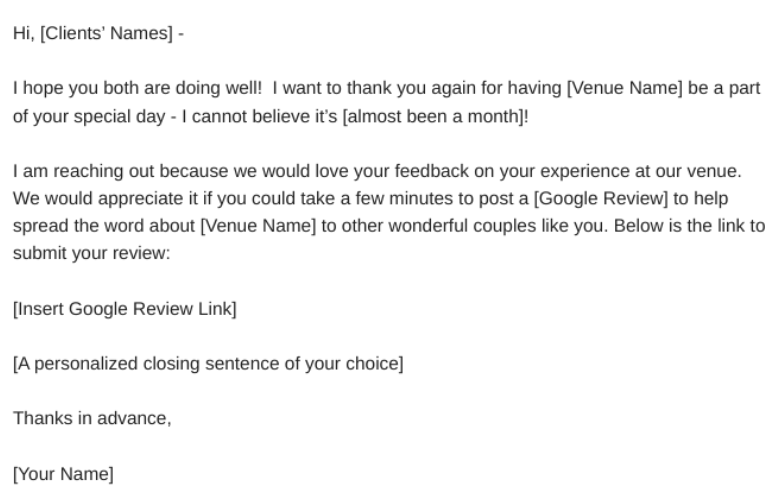
Task: Place cursor at the 'Hi,' greeting
Action: click(23, 33)
